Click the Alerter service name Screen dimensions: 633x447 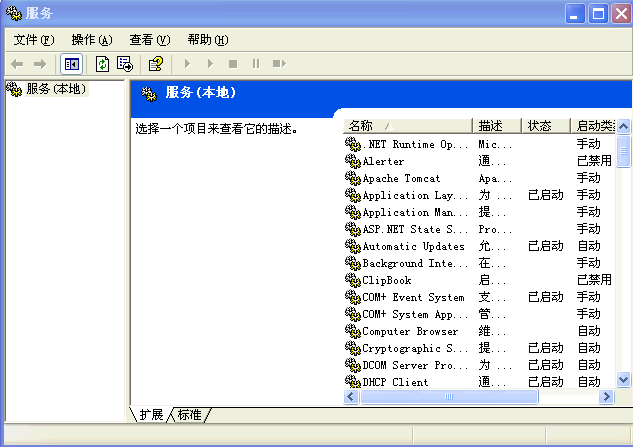point(383,162)
